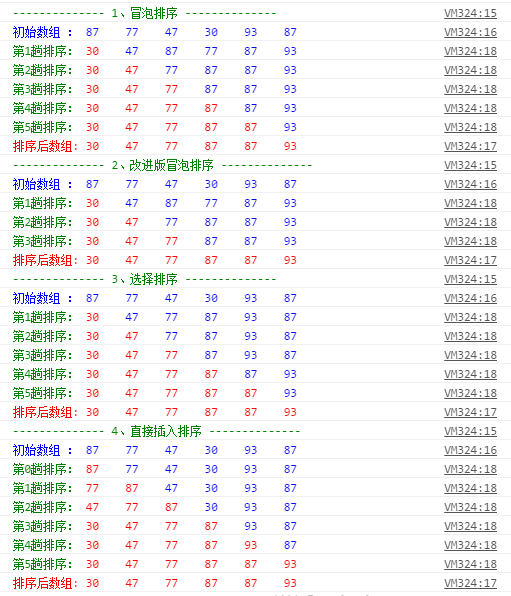This screenshot has height=596, width=511.
Task: Click 排序后数组 label in section 1
Action: point(45,146)
